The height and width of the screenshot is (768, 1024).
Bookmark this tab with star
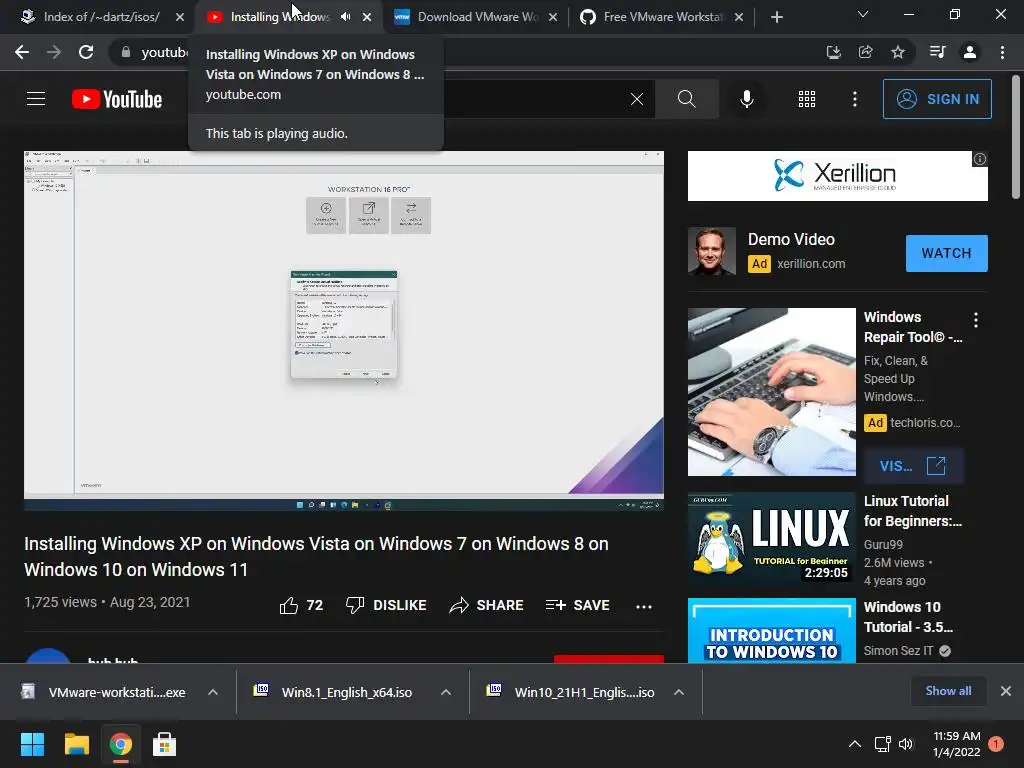click(898, 52)
